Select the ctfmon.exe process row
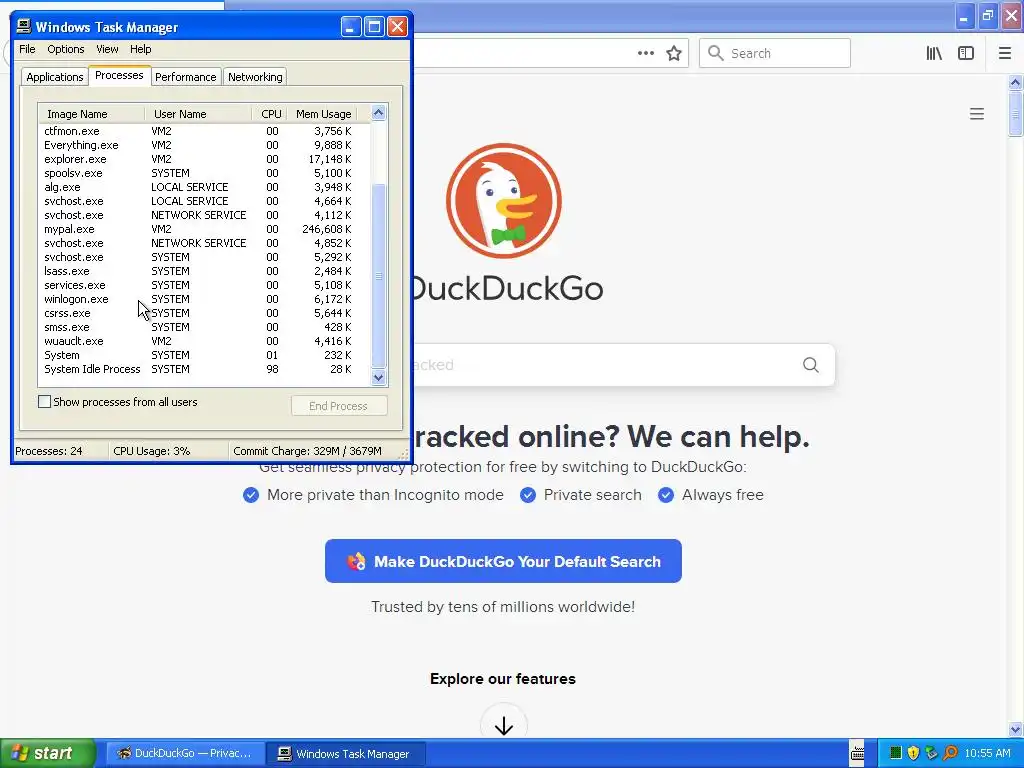The image size is (1024, 768). point(204,131)
